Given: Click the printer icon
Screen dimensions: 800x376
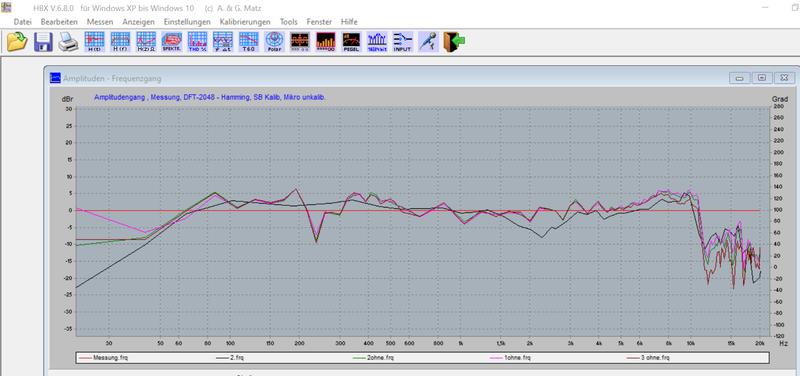Looking at the screenshot, I should pyautogui.click(x=68, y=41).
